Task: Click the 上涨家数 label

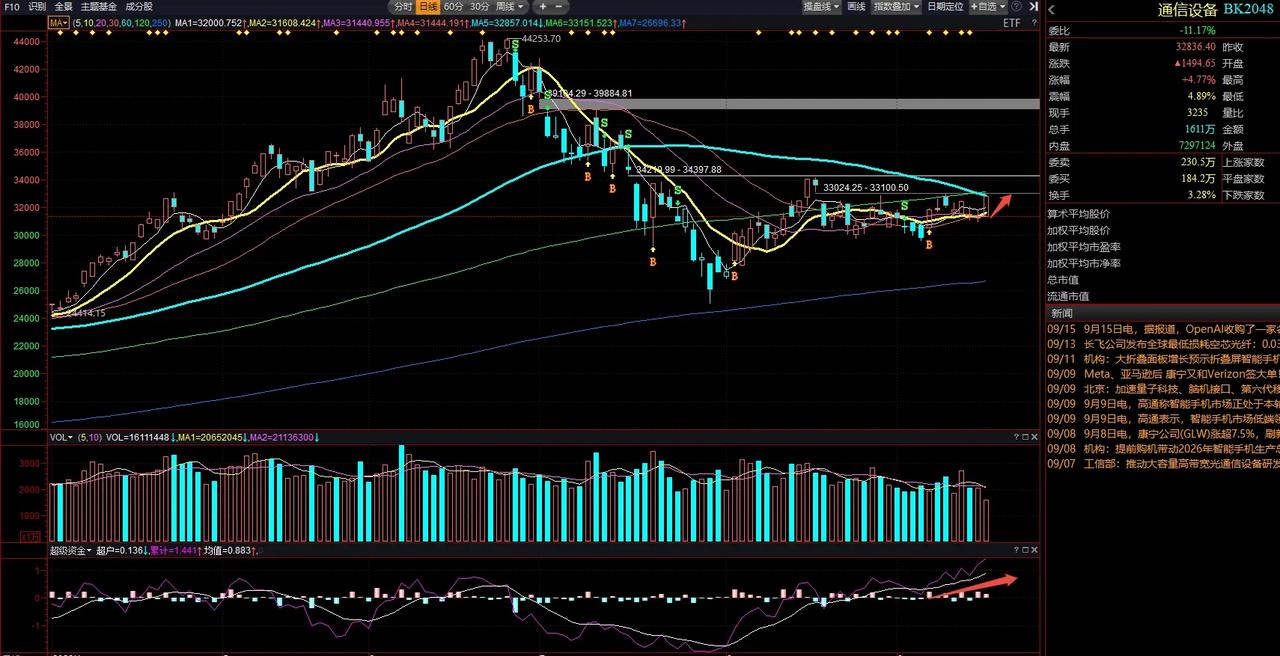Action: click(1243, 161)
